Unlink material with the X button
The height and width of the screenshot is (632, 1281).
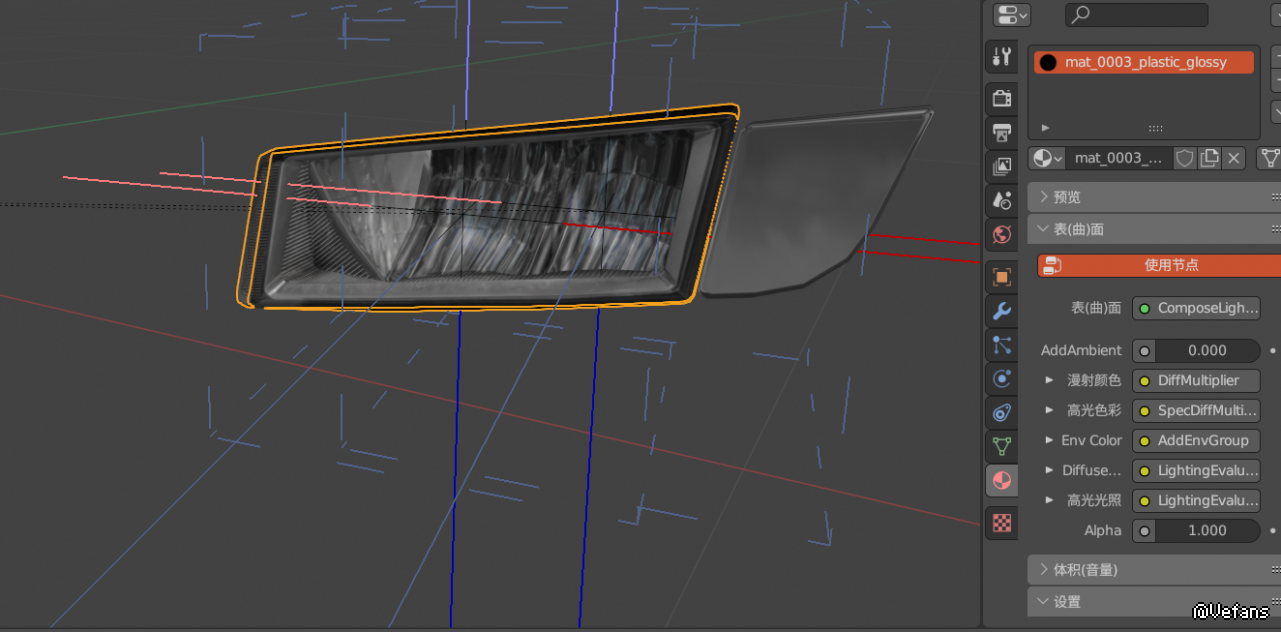click(1234, 158)
